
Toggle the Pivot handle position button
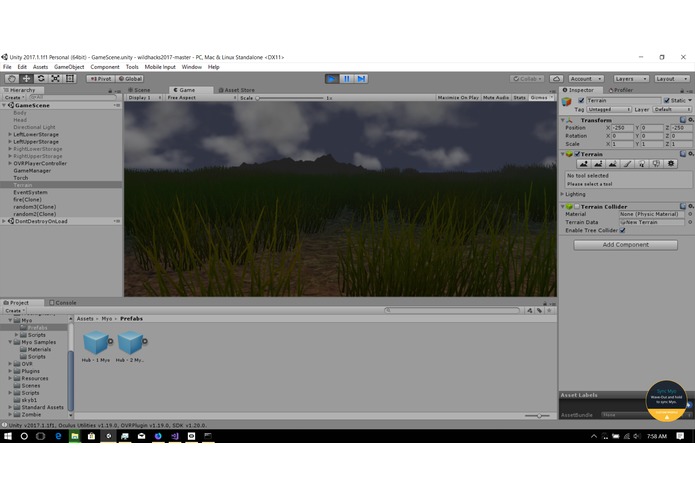coord(101,79)
